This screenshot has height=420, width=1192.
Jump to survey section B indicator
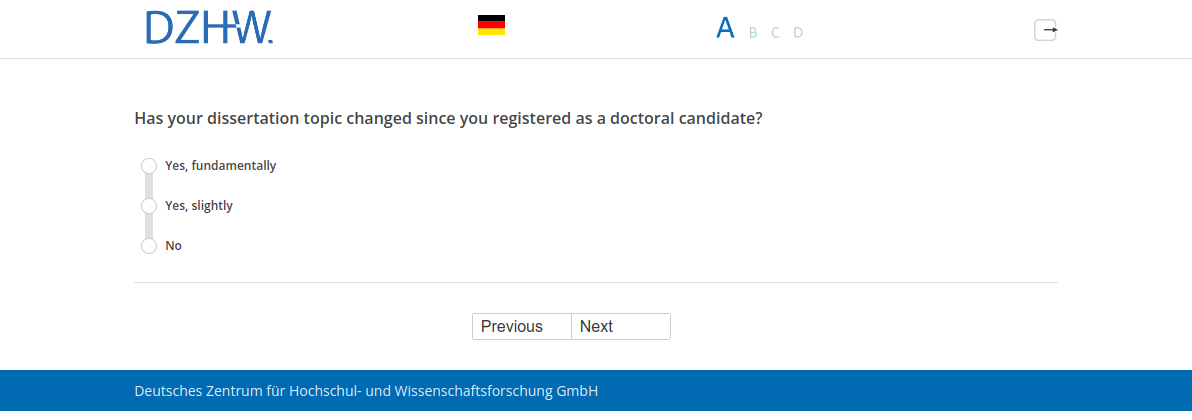click(753, 33)
